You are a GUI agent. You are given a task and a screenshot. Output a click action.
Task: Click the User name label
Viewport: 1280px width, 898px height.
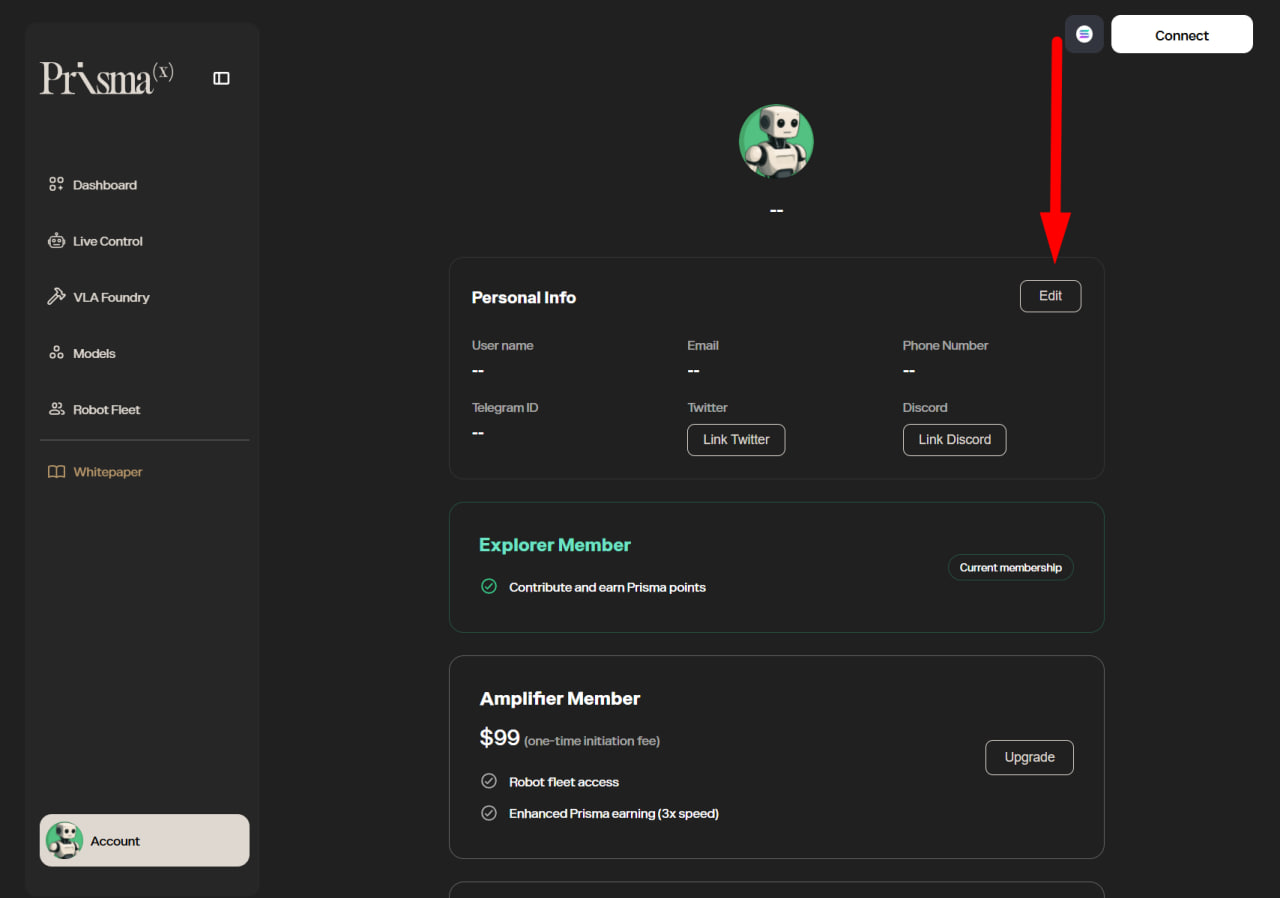point(503,345)
